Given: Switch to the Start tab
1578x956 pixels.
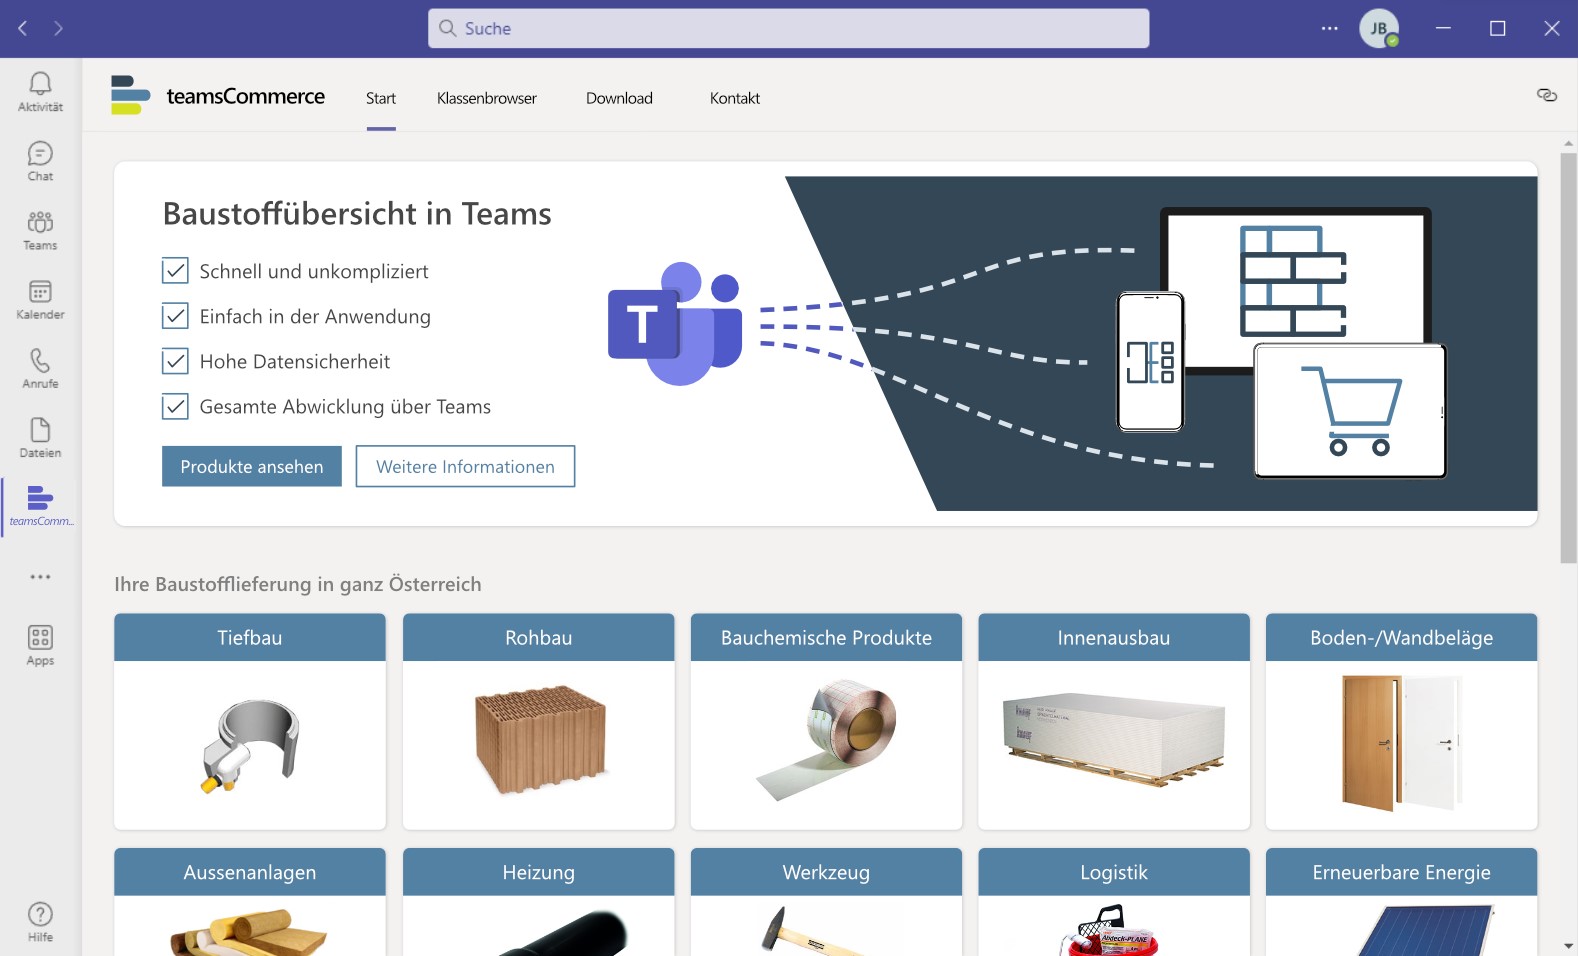Looking at the screenshot, I should (x=381, y=98).
